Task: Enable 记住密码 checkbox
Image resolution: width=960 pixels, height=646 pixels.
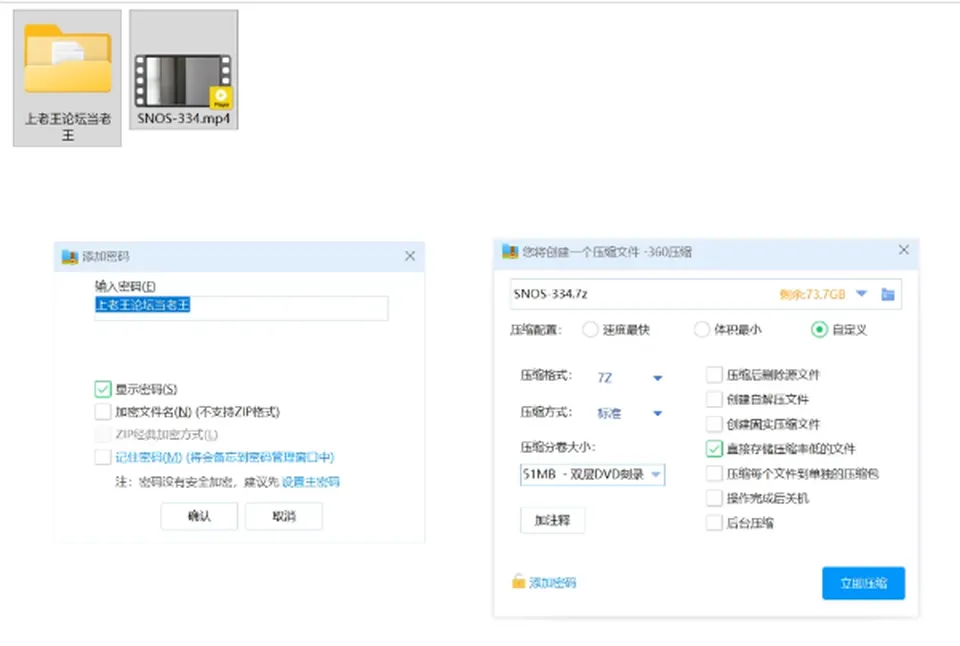Action: [103, 457]
